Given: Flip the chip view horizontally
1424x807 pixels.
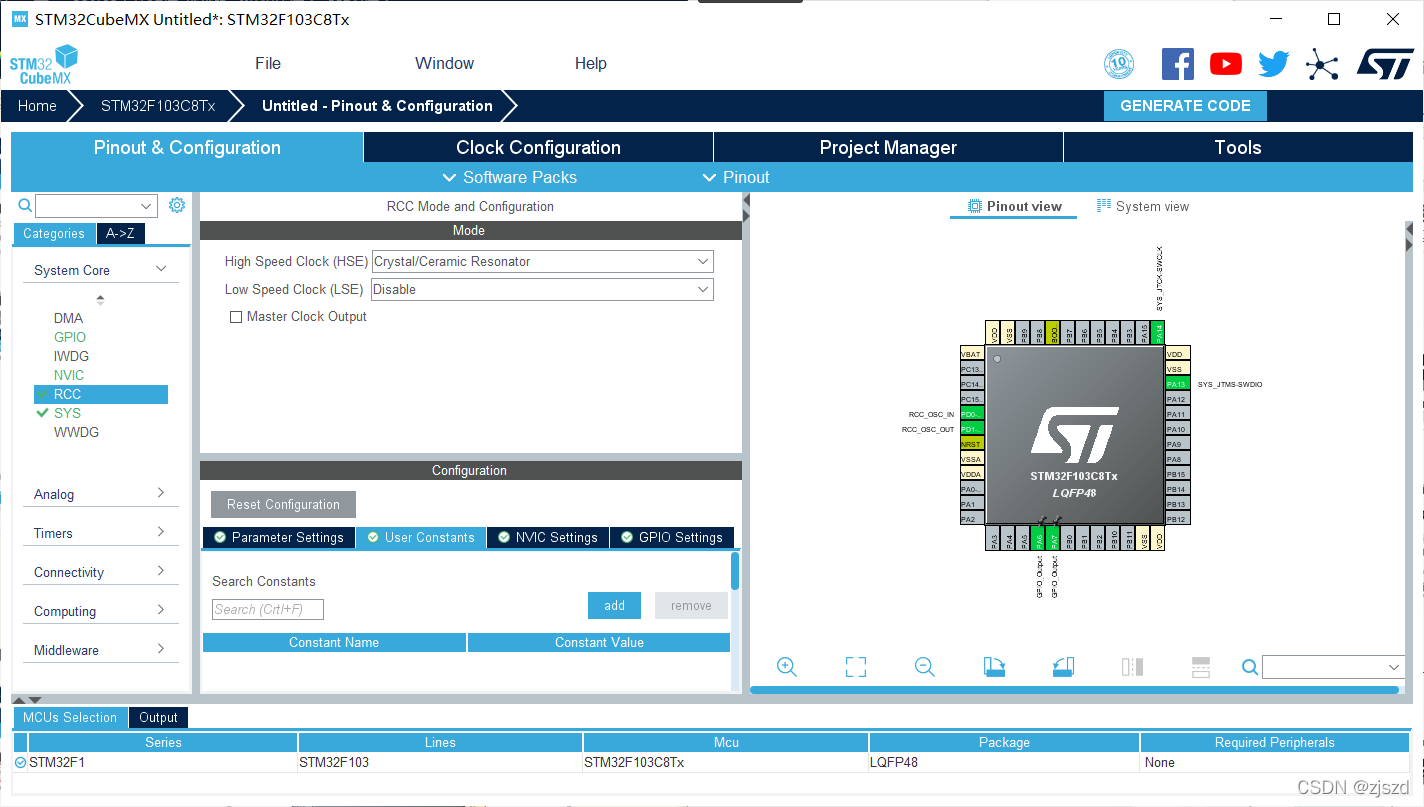Looking at the screenshot, I should pyautogui.click(x=1132, y=667).
